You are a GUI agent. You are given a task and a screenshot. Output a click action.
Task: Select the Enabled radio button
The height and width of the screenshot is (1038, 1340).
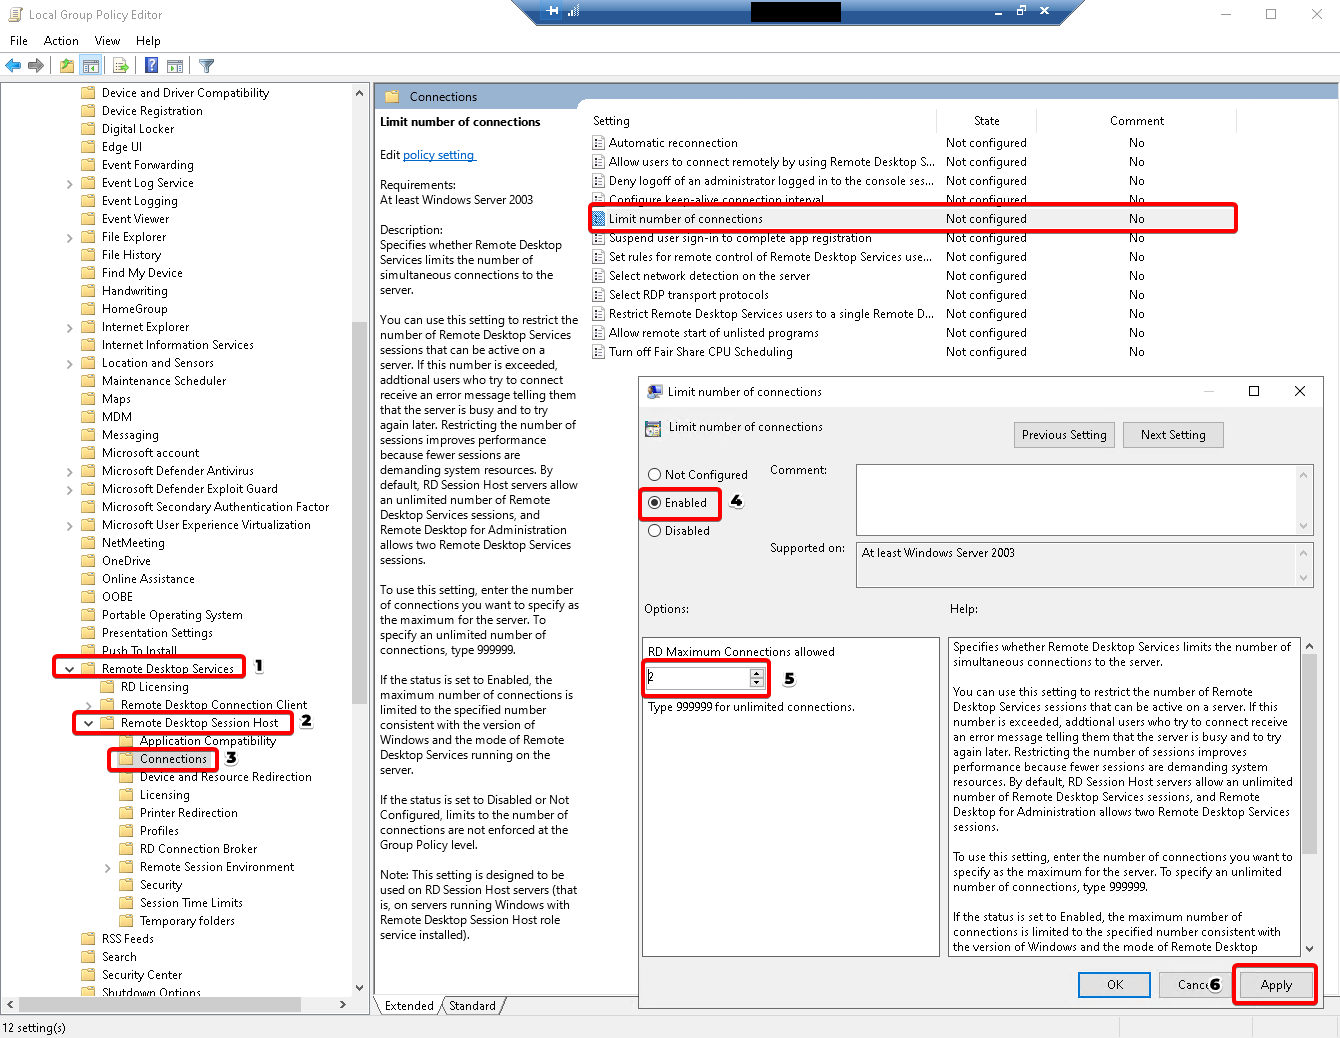coord(655,503)
